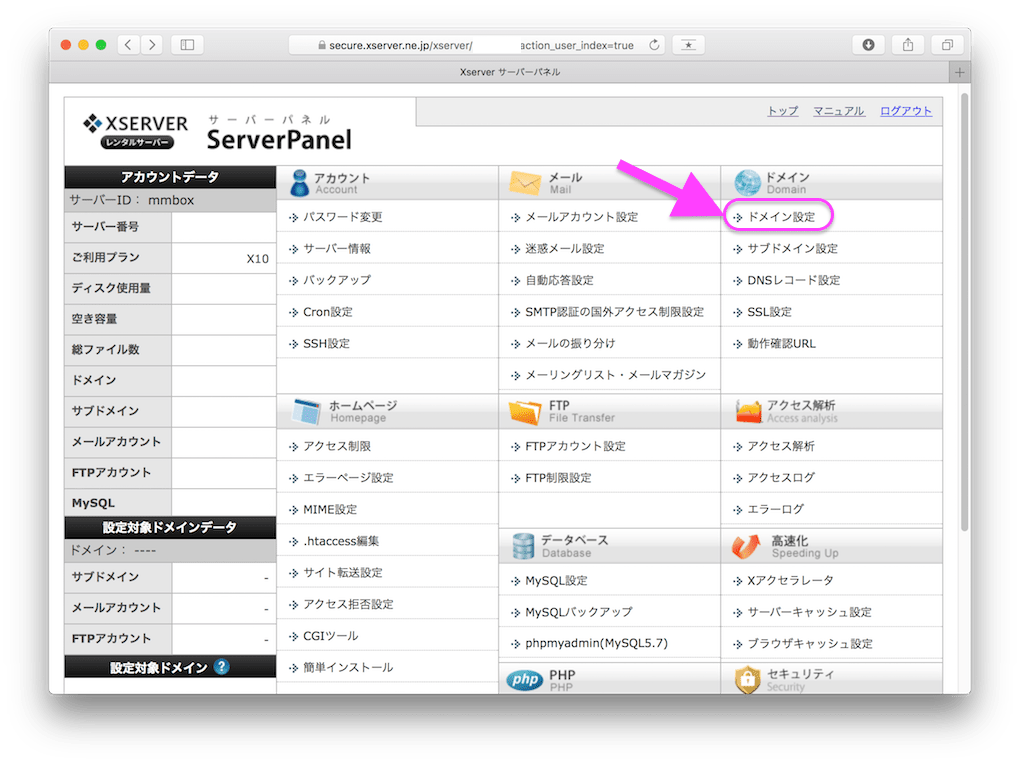Open SSH設定
The image size is (1020, 764).
pos(327,343)
